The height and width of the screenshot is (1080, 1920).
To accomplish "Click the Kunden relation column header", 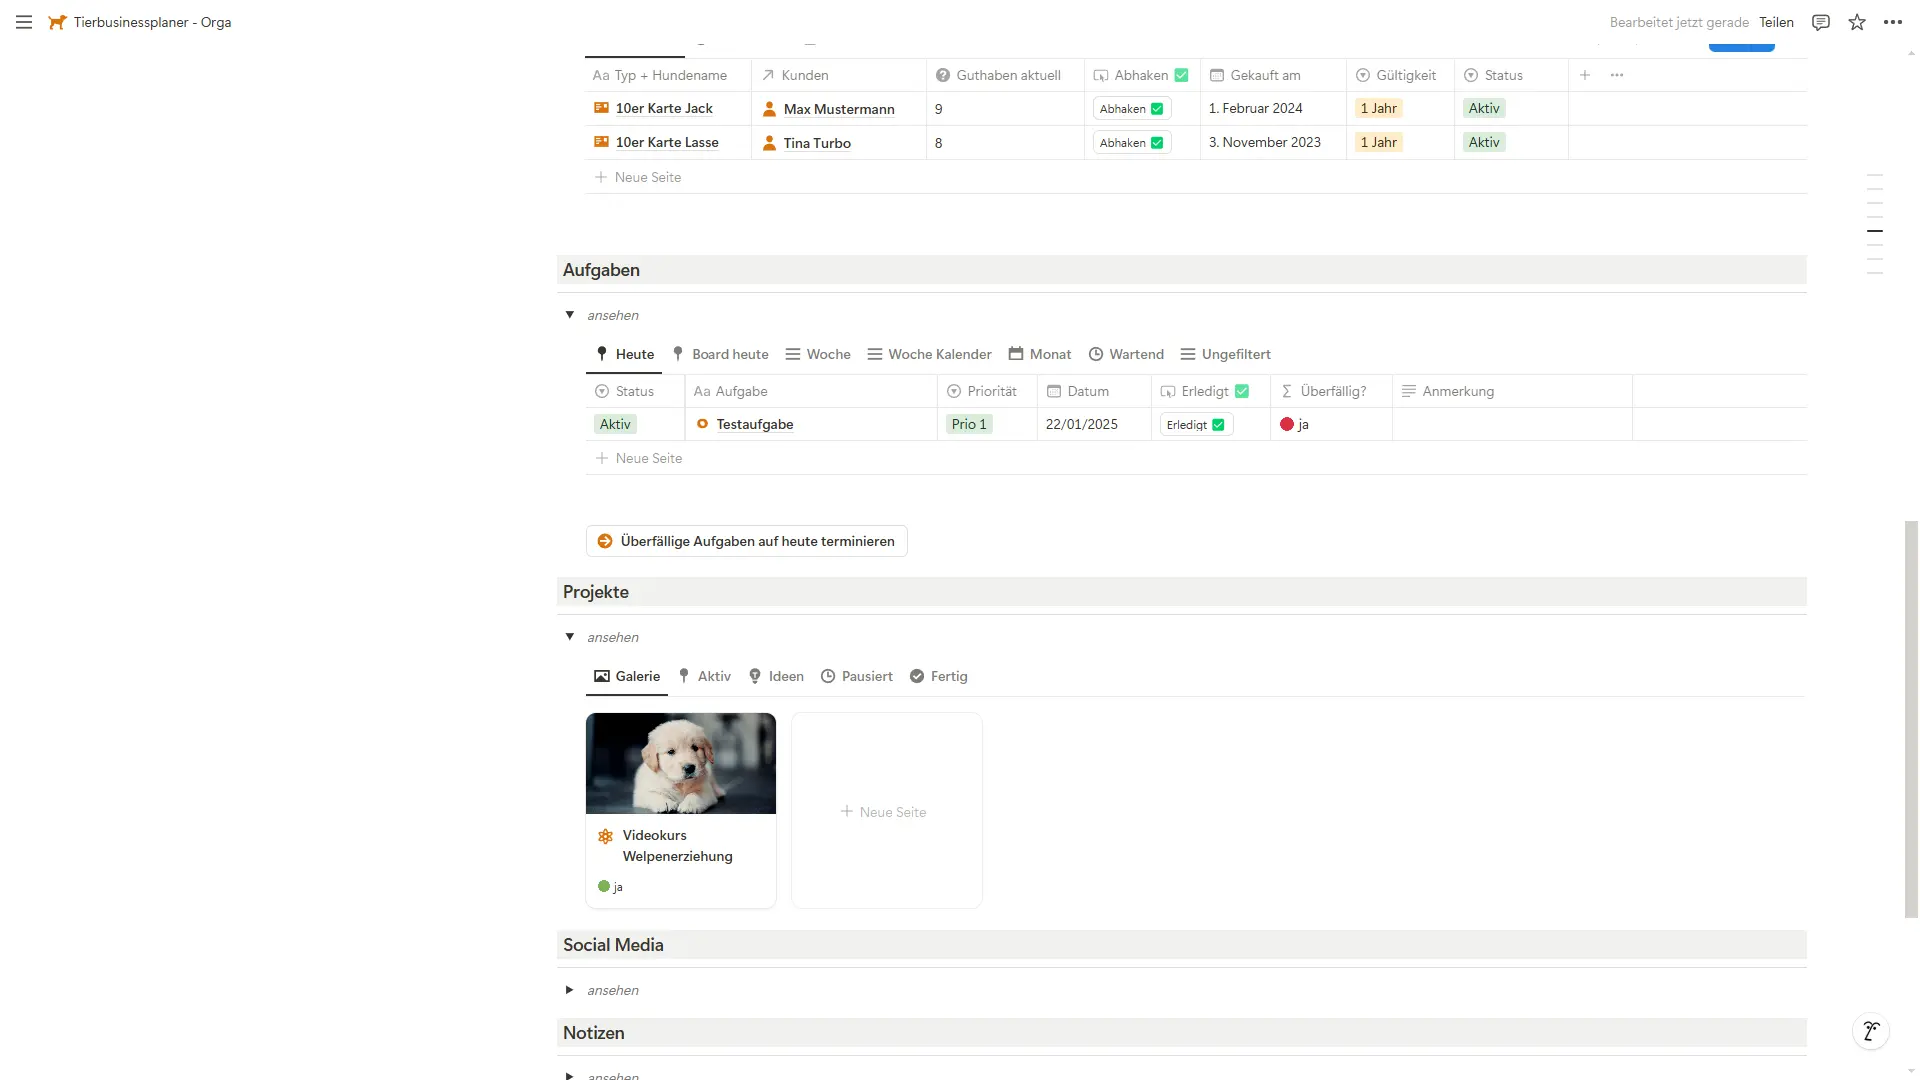I will pyautogui.click(x=839, y=75).
